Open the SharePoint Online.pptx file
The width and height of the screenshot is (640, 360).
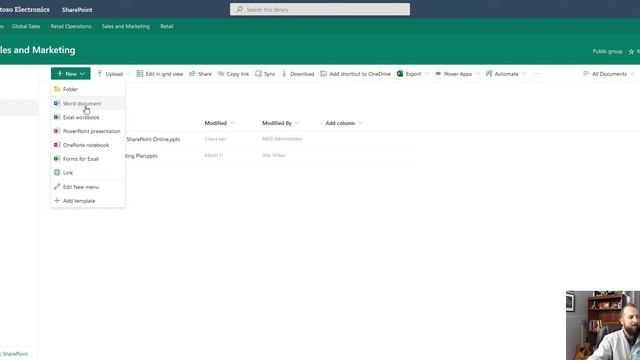point(153,139)
